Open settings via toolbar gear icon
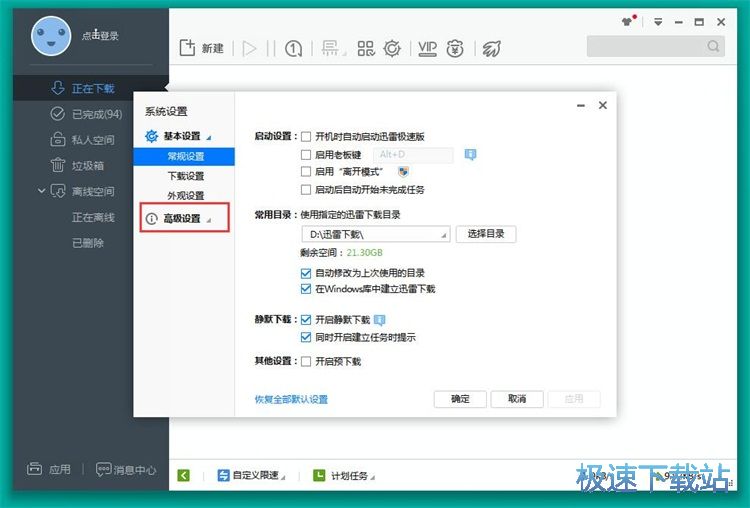The height and width of the screenshot is (508, 750). tap(392, 48)
